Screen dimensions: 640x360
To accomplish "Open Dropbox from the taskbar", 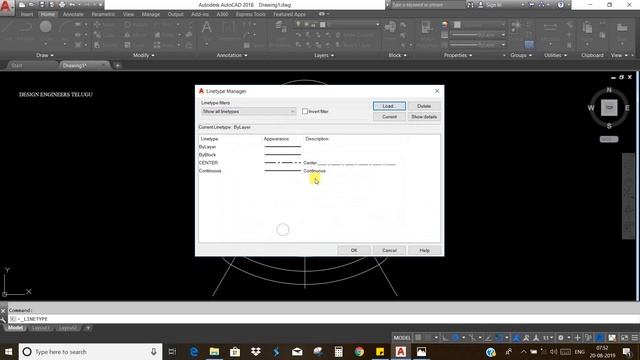I will click(256, 351).
